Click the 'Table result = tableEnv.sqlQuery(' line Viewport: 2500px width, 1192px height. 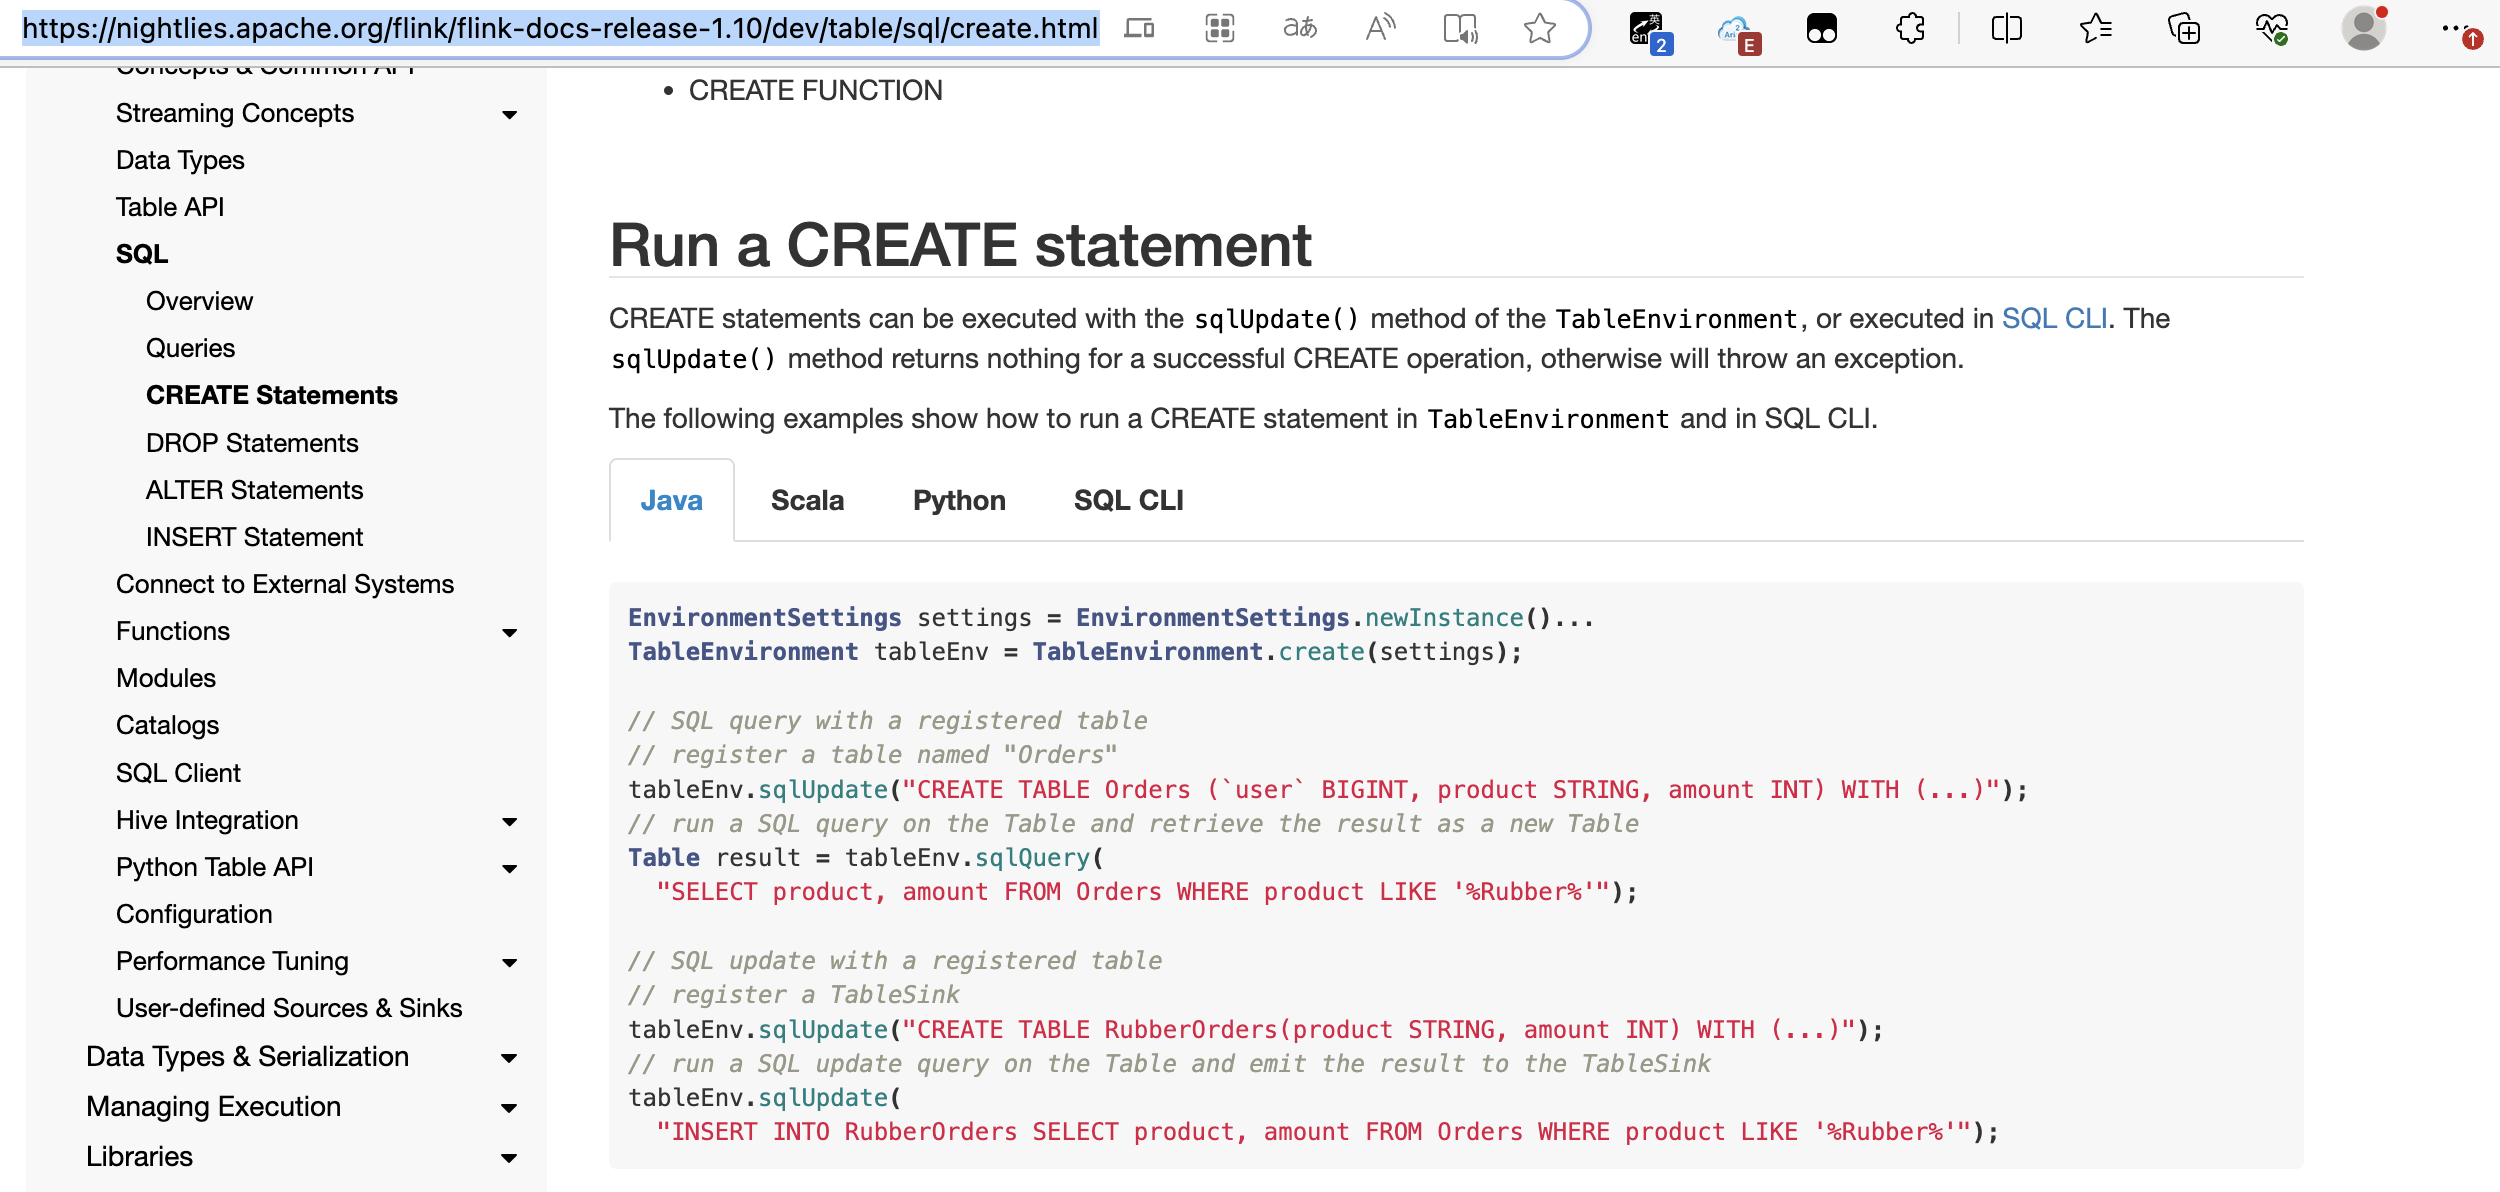pyautogui.click(x=865, y=858)
